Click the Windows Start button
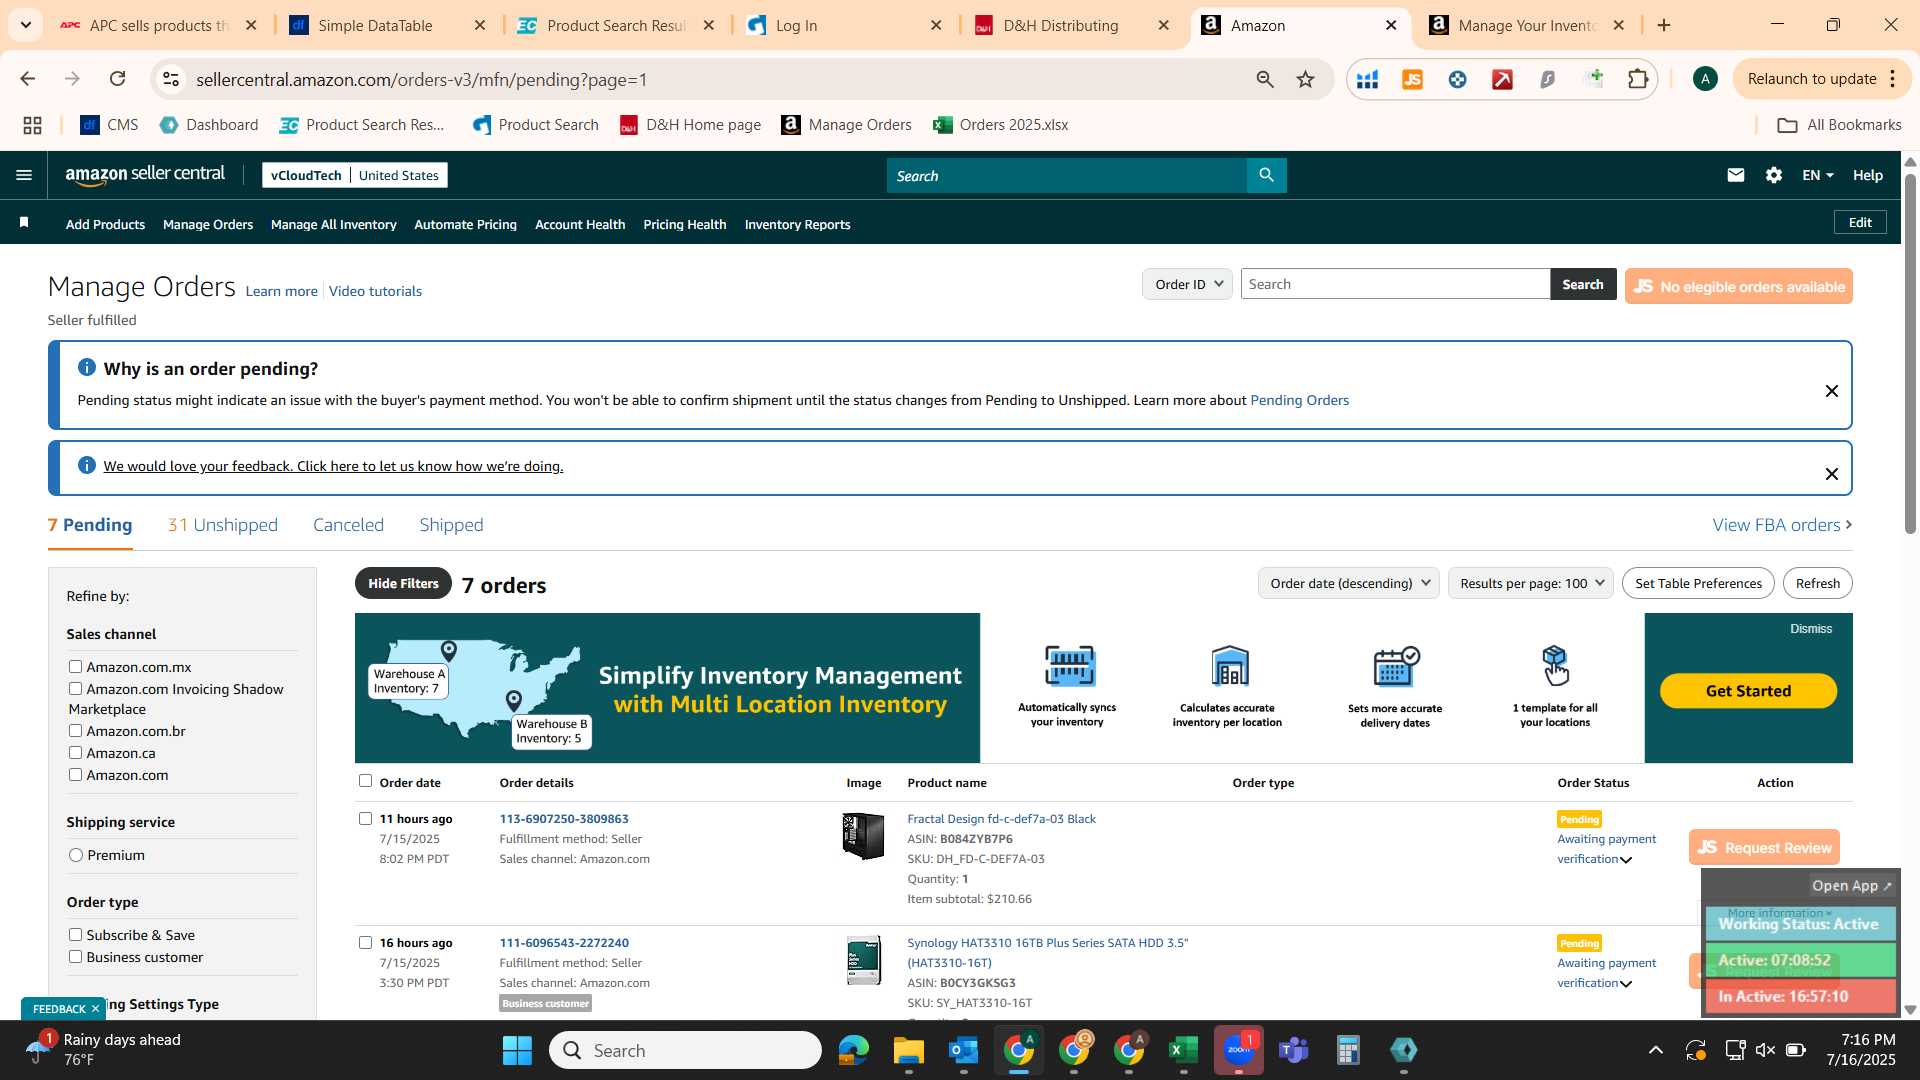Viewport: 1920px width, 1080px height. click(517, 1050)
